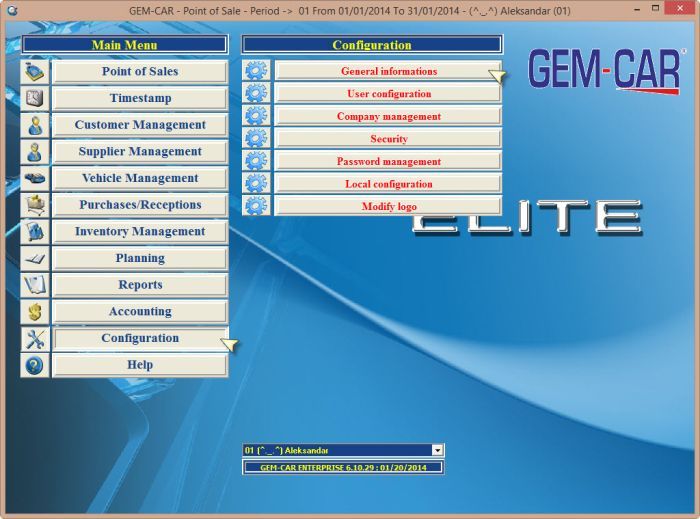This screenshot has height=519, width=700.
Task: Click the clock icon beside Timestamp
Action: tap(35, 98)
